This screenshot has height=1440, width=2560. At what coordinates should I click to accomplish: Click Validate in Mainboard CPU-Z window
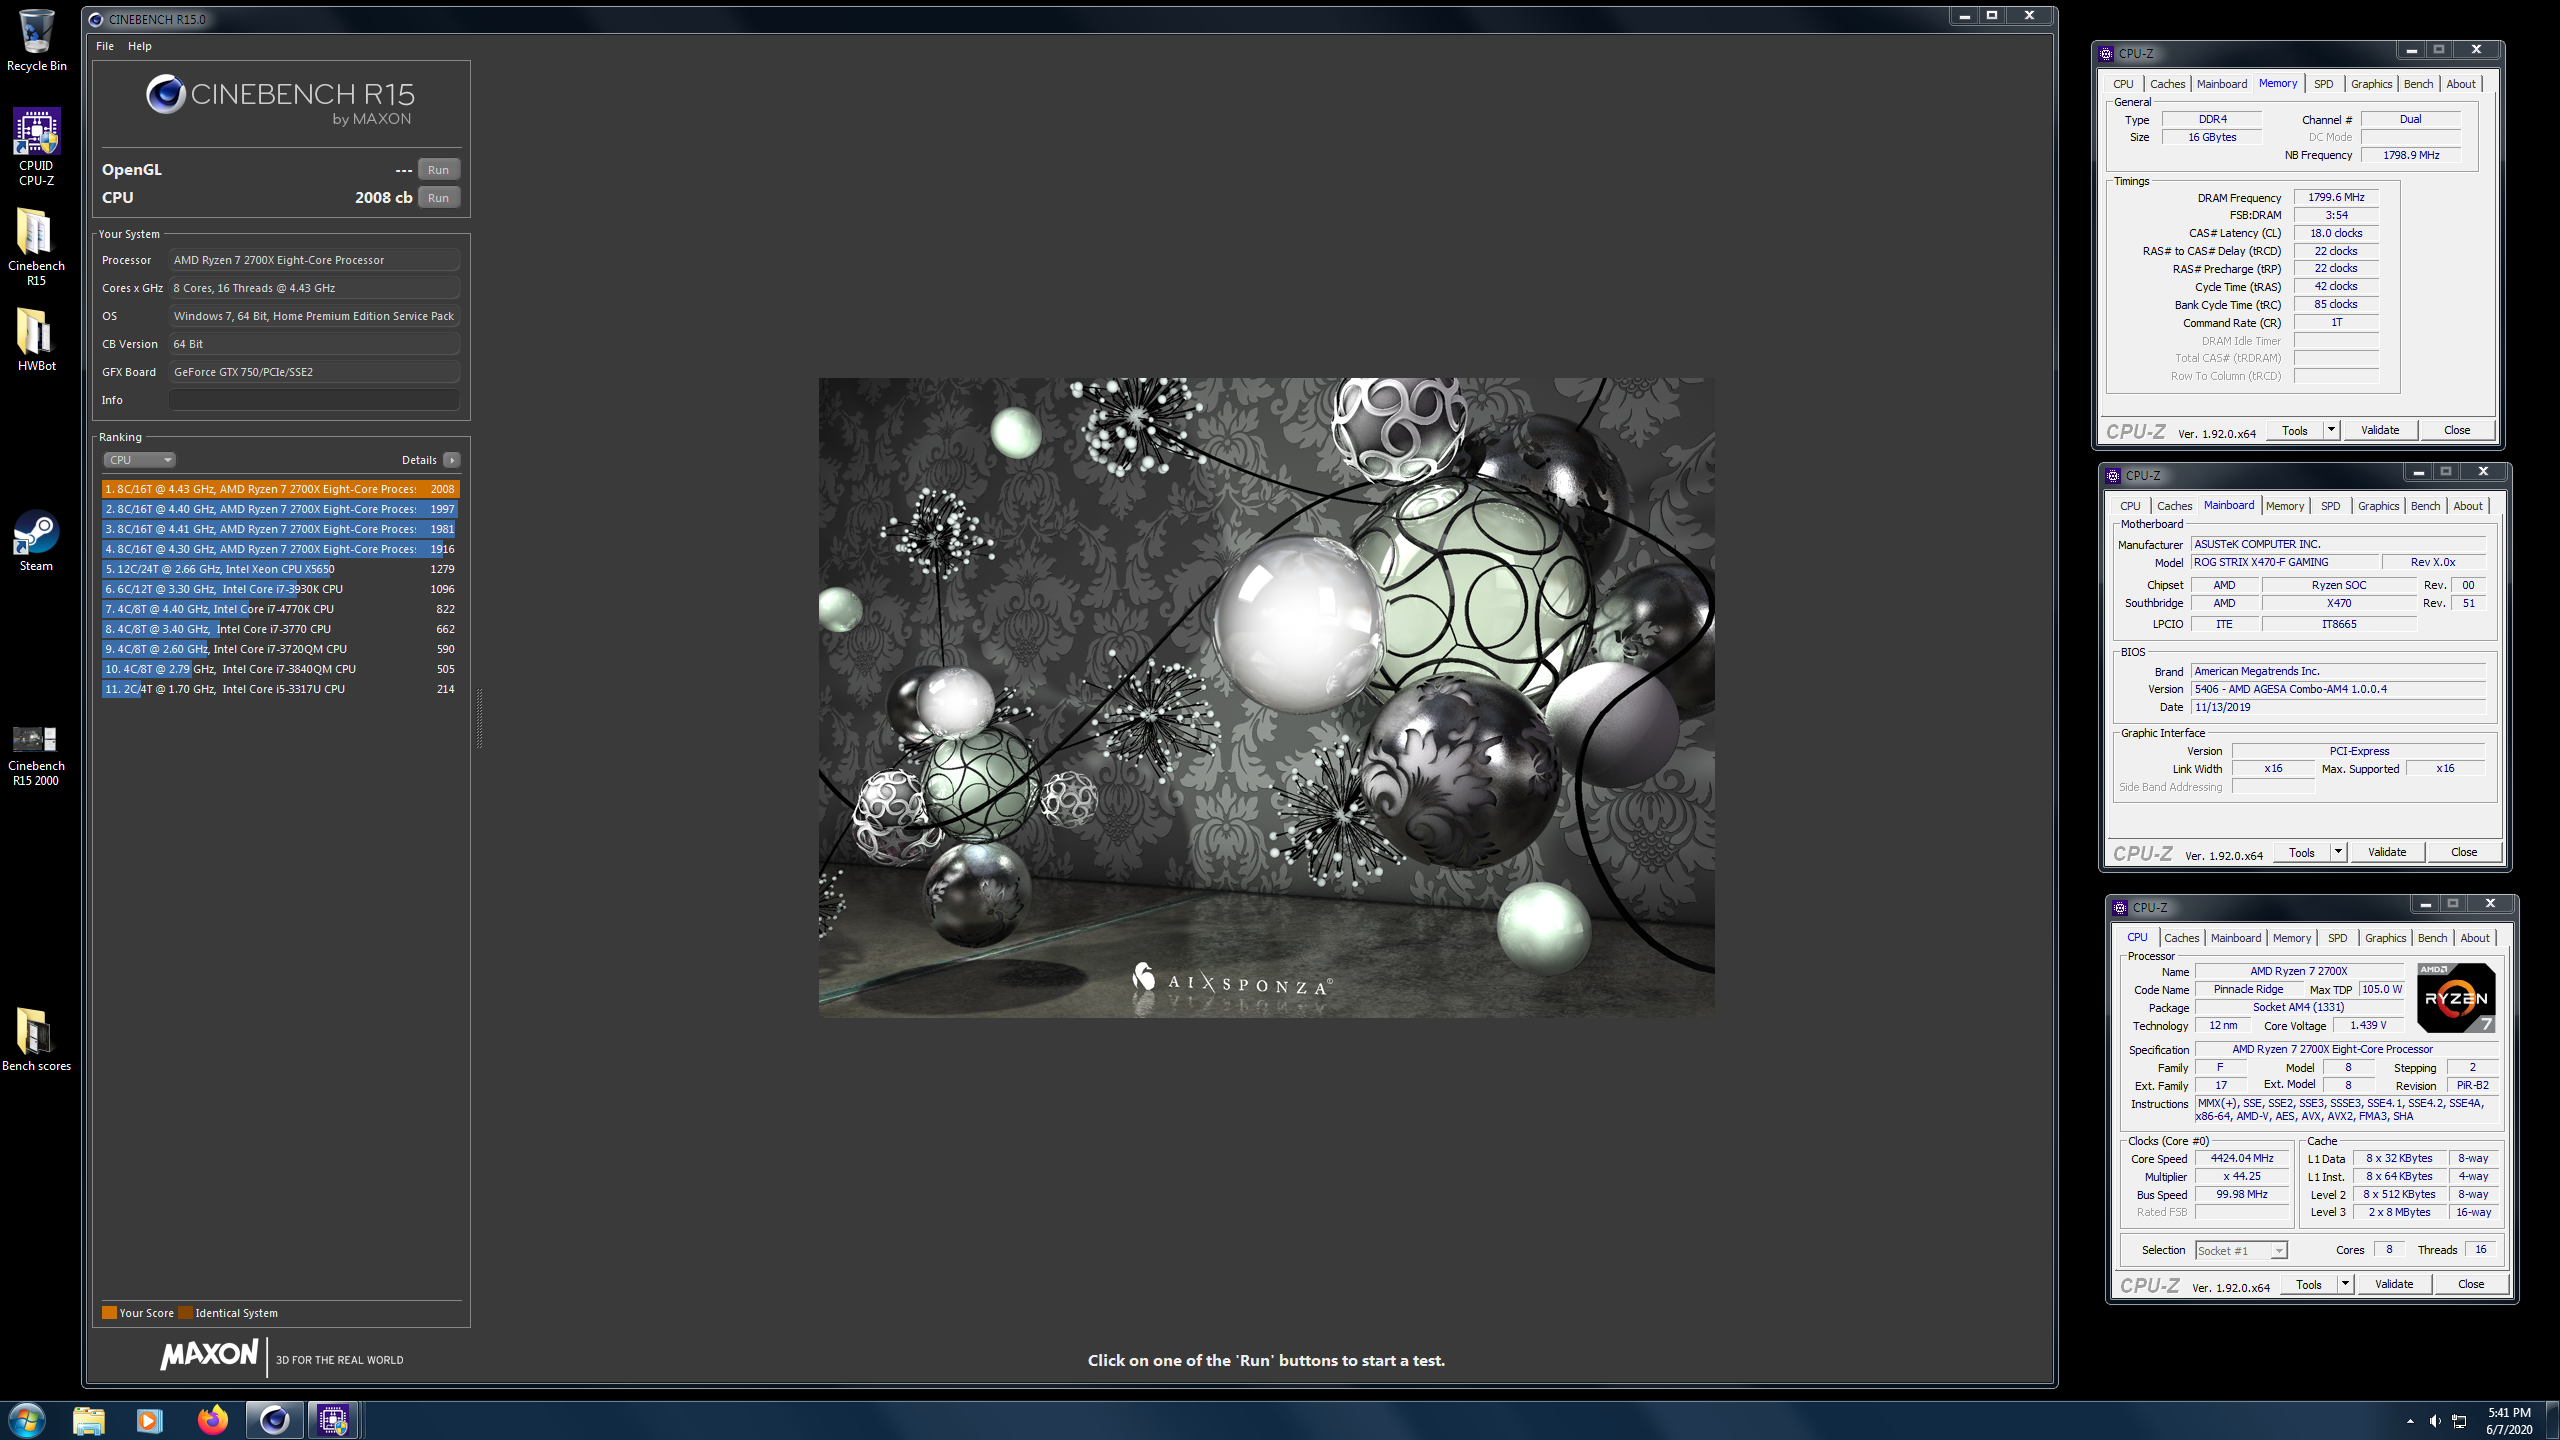point(2387,852)
